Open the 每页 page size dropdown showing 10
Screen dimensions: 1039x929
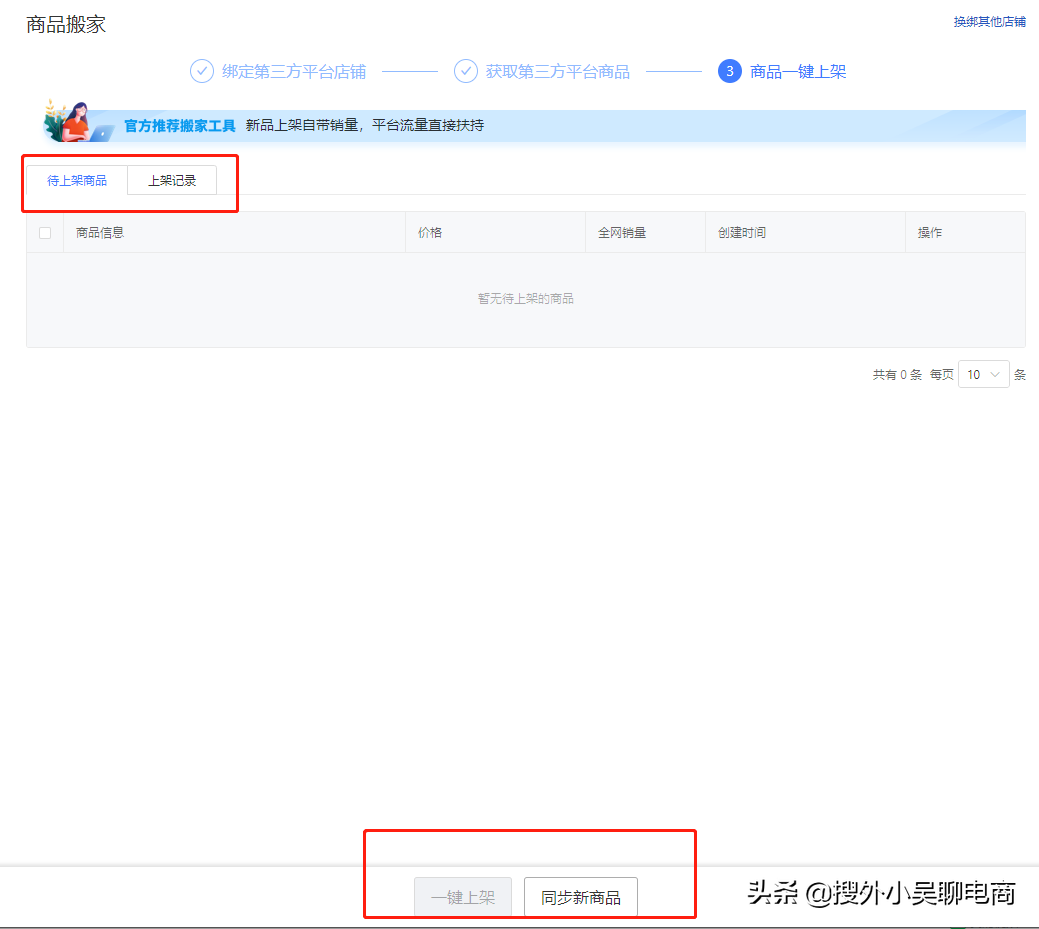point(983,373)
